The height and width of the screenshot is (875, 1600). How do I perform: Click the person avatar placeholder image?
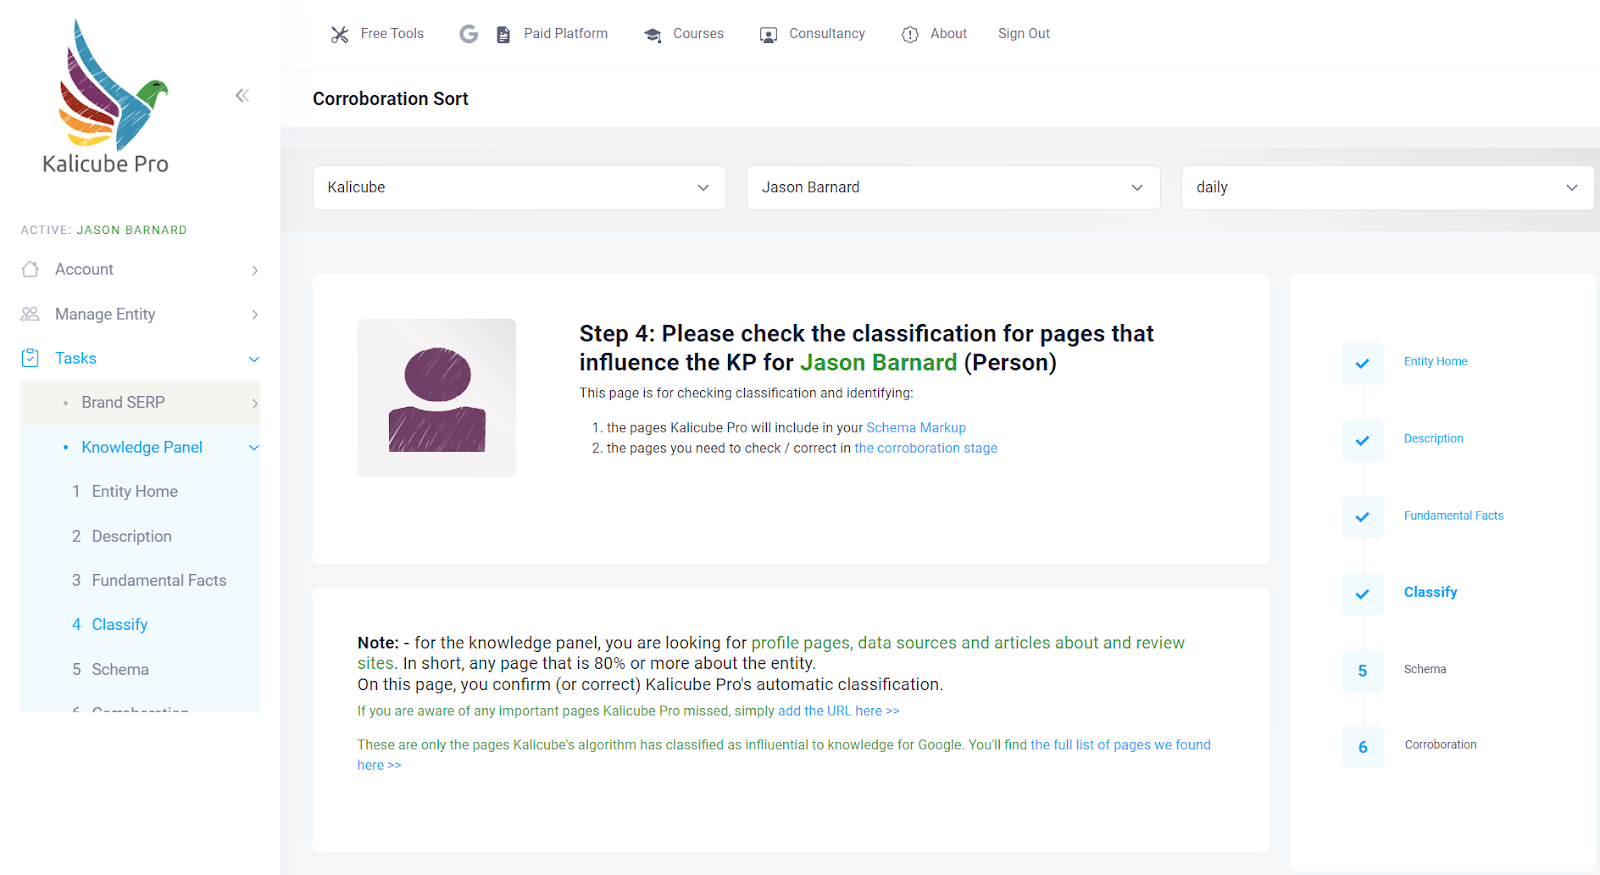pyautogui.click(x=437, y=398)
